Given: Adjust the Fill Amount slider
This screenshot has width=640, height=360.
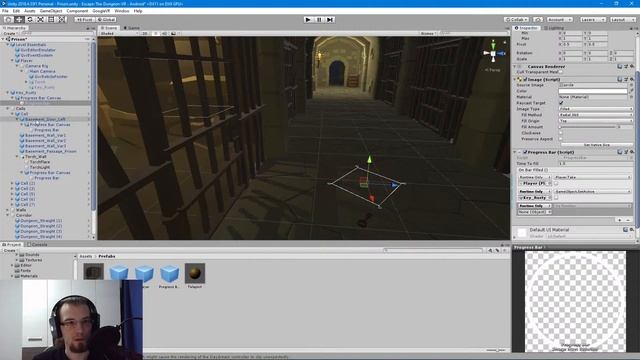Looking at the screenshot, I should [587, 127].
